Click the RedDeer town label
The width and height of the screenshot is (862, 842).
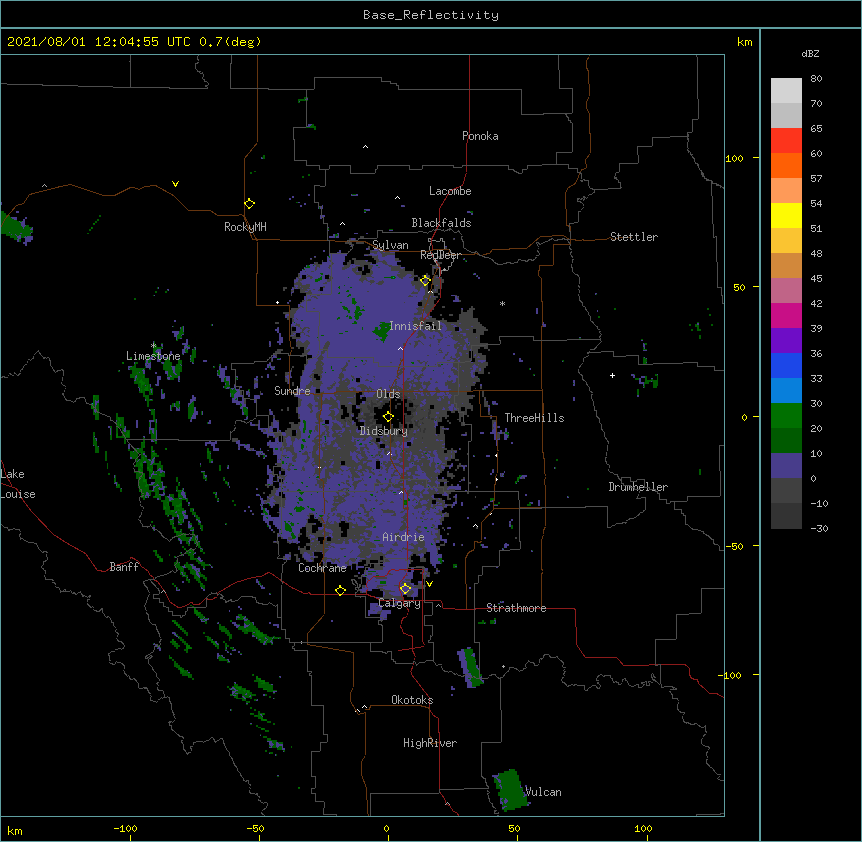click(x=440, y=255)
